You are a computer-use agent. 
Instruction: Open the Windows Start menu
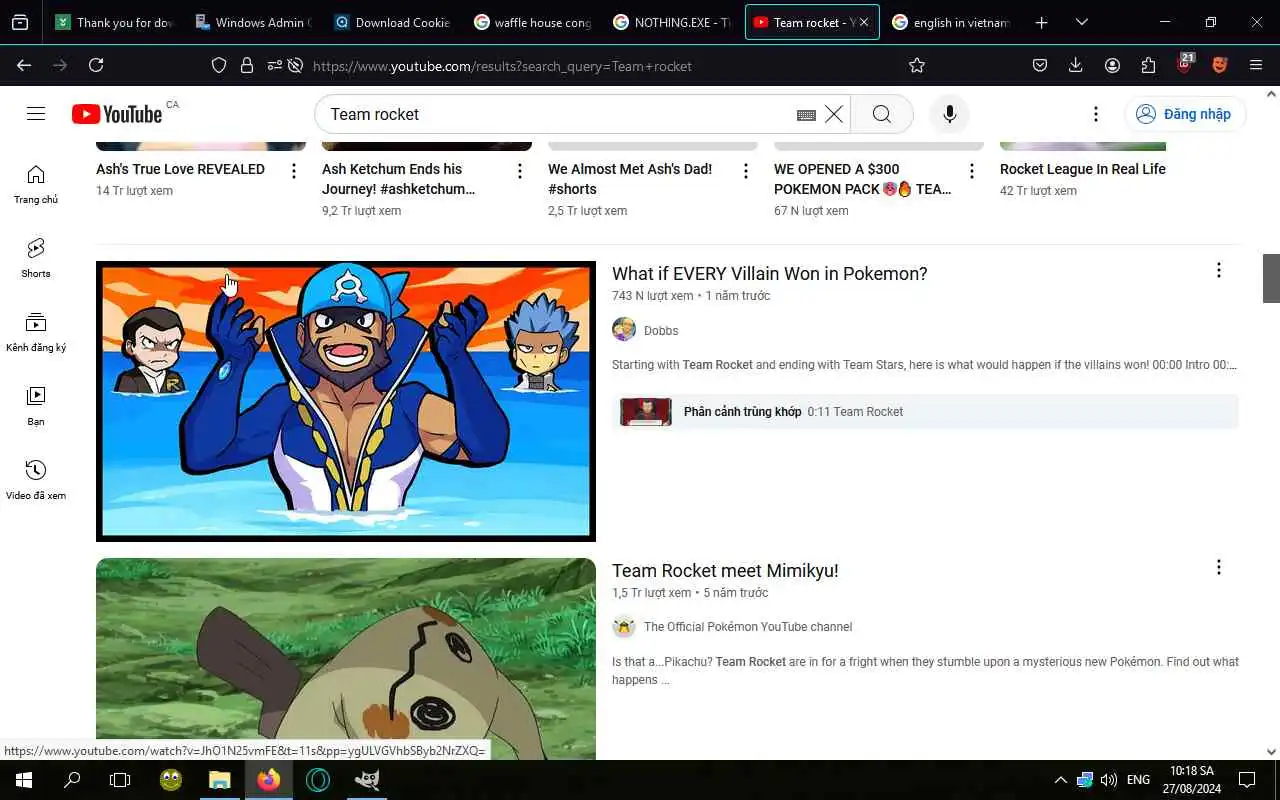24,780
